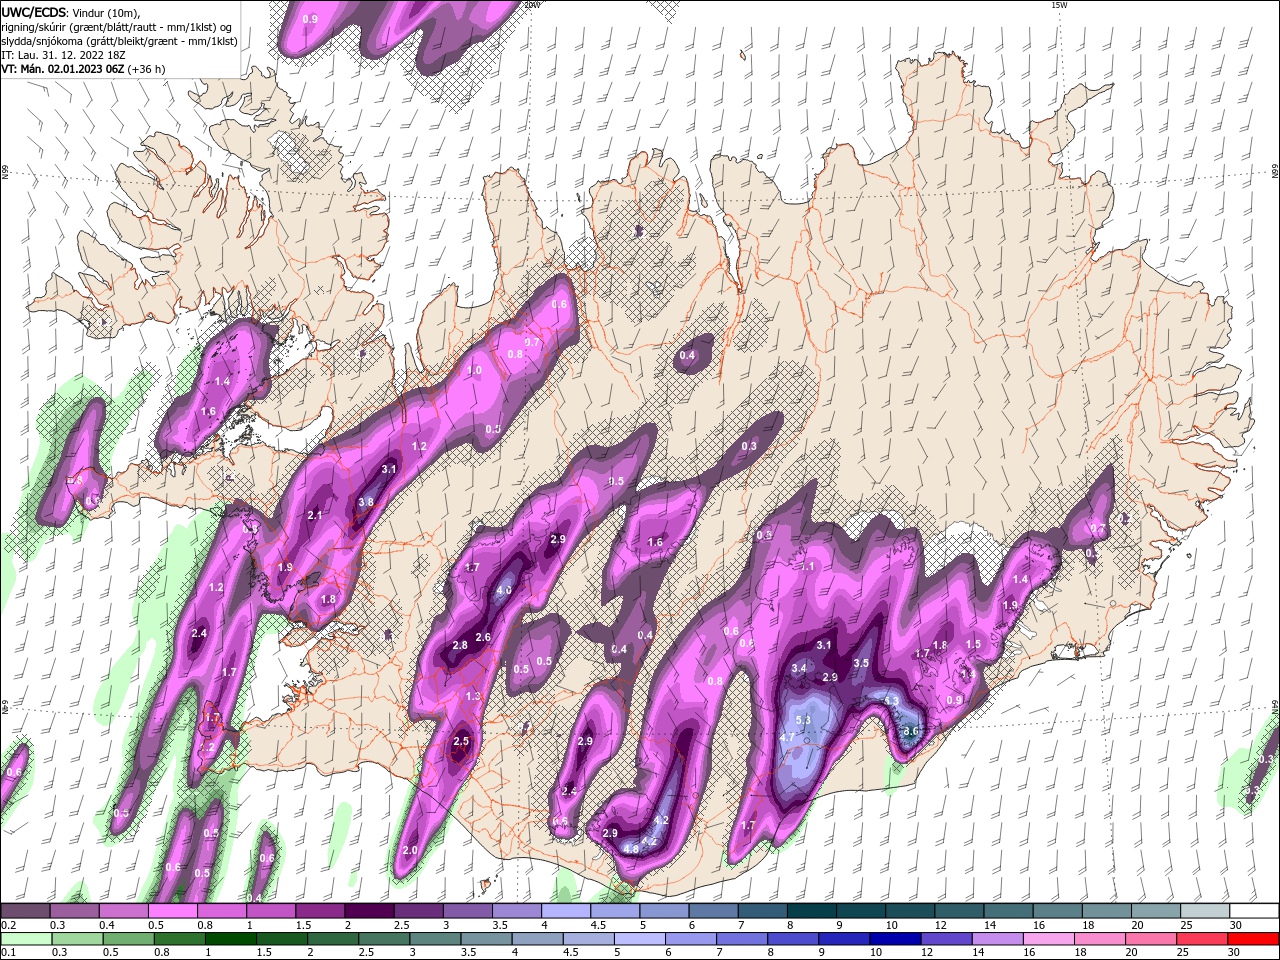
Task: Click the "VT: Mán. 02.01.2023 06Z (+36 h)" line
Action: tap(84, 69)
